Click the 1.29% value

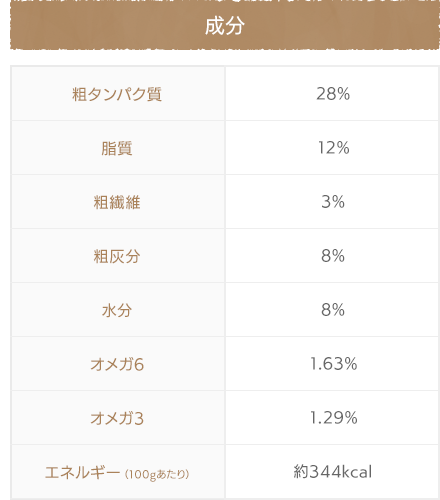coord(333,418)
